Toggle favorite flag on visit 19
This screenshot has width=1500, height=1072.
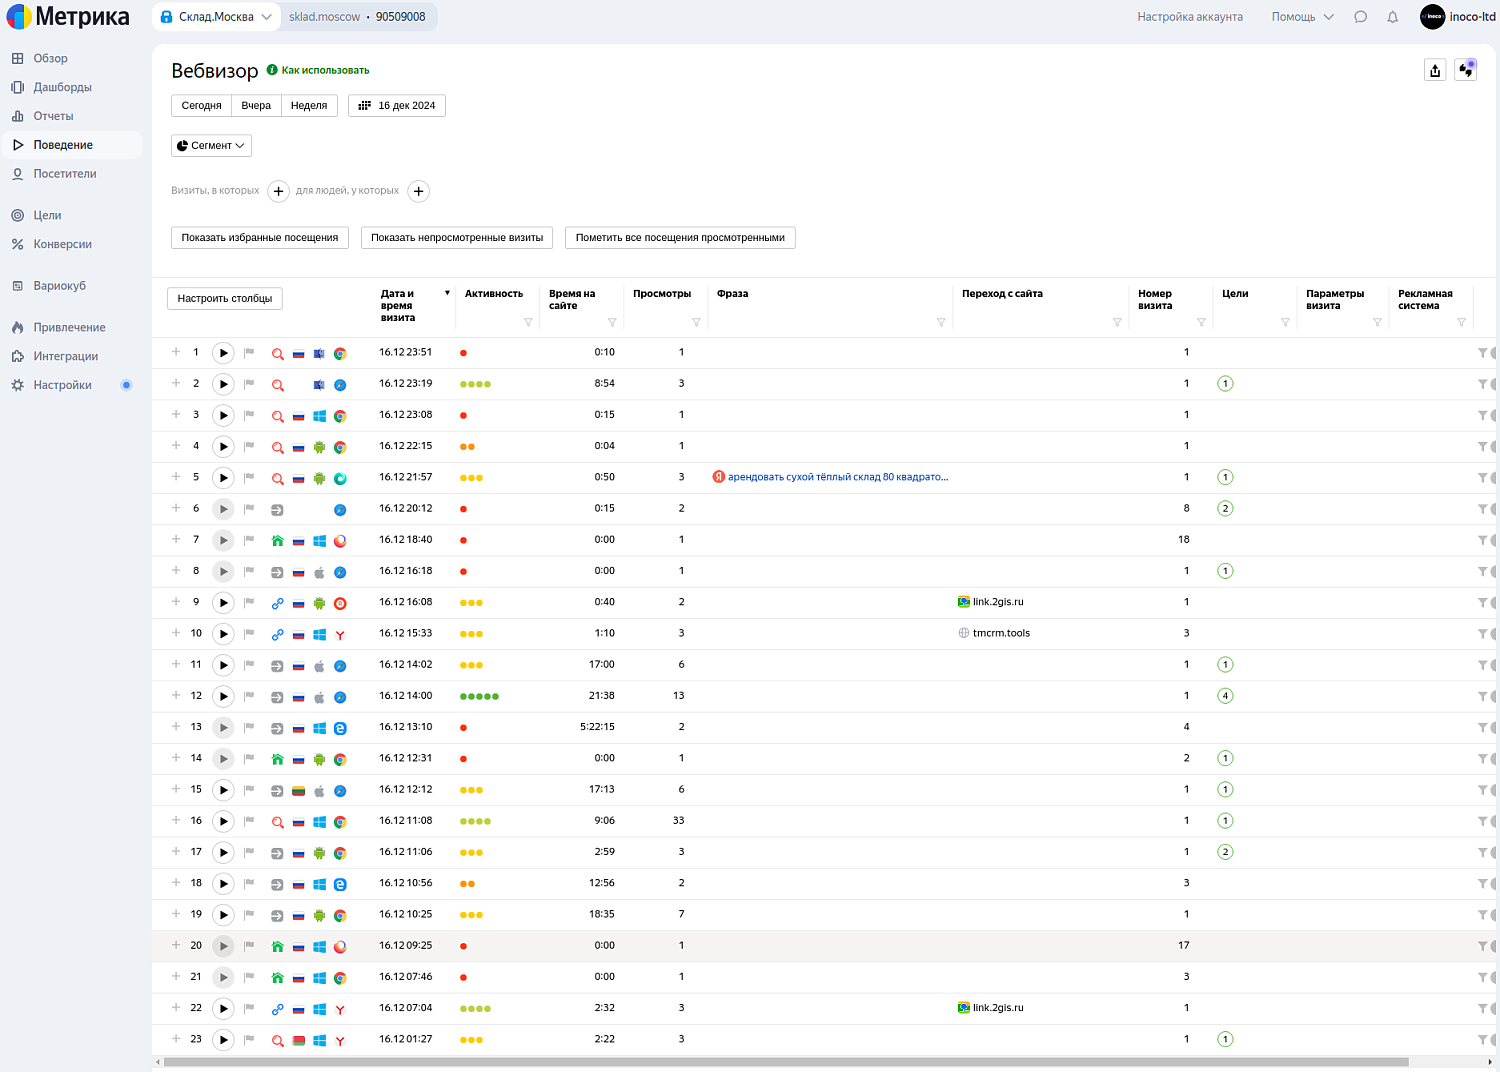tap(249, 915)
